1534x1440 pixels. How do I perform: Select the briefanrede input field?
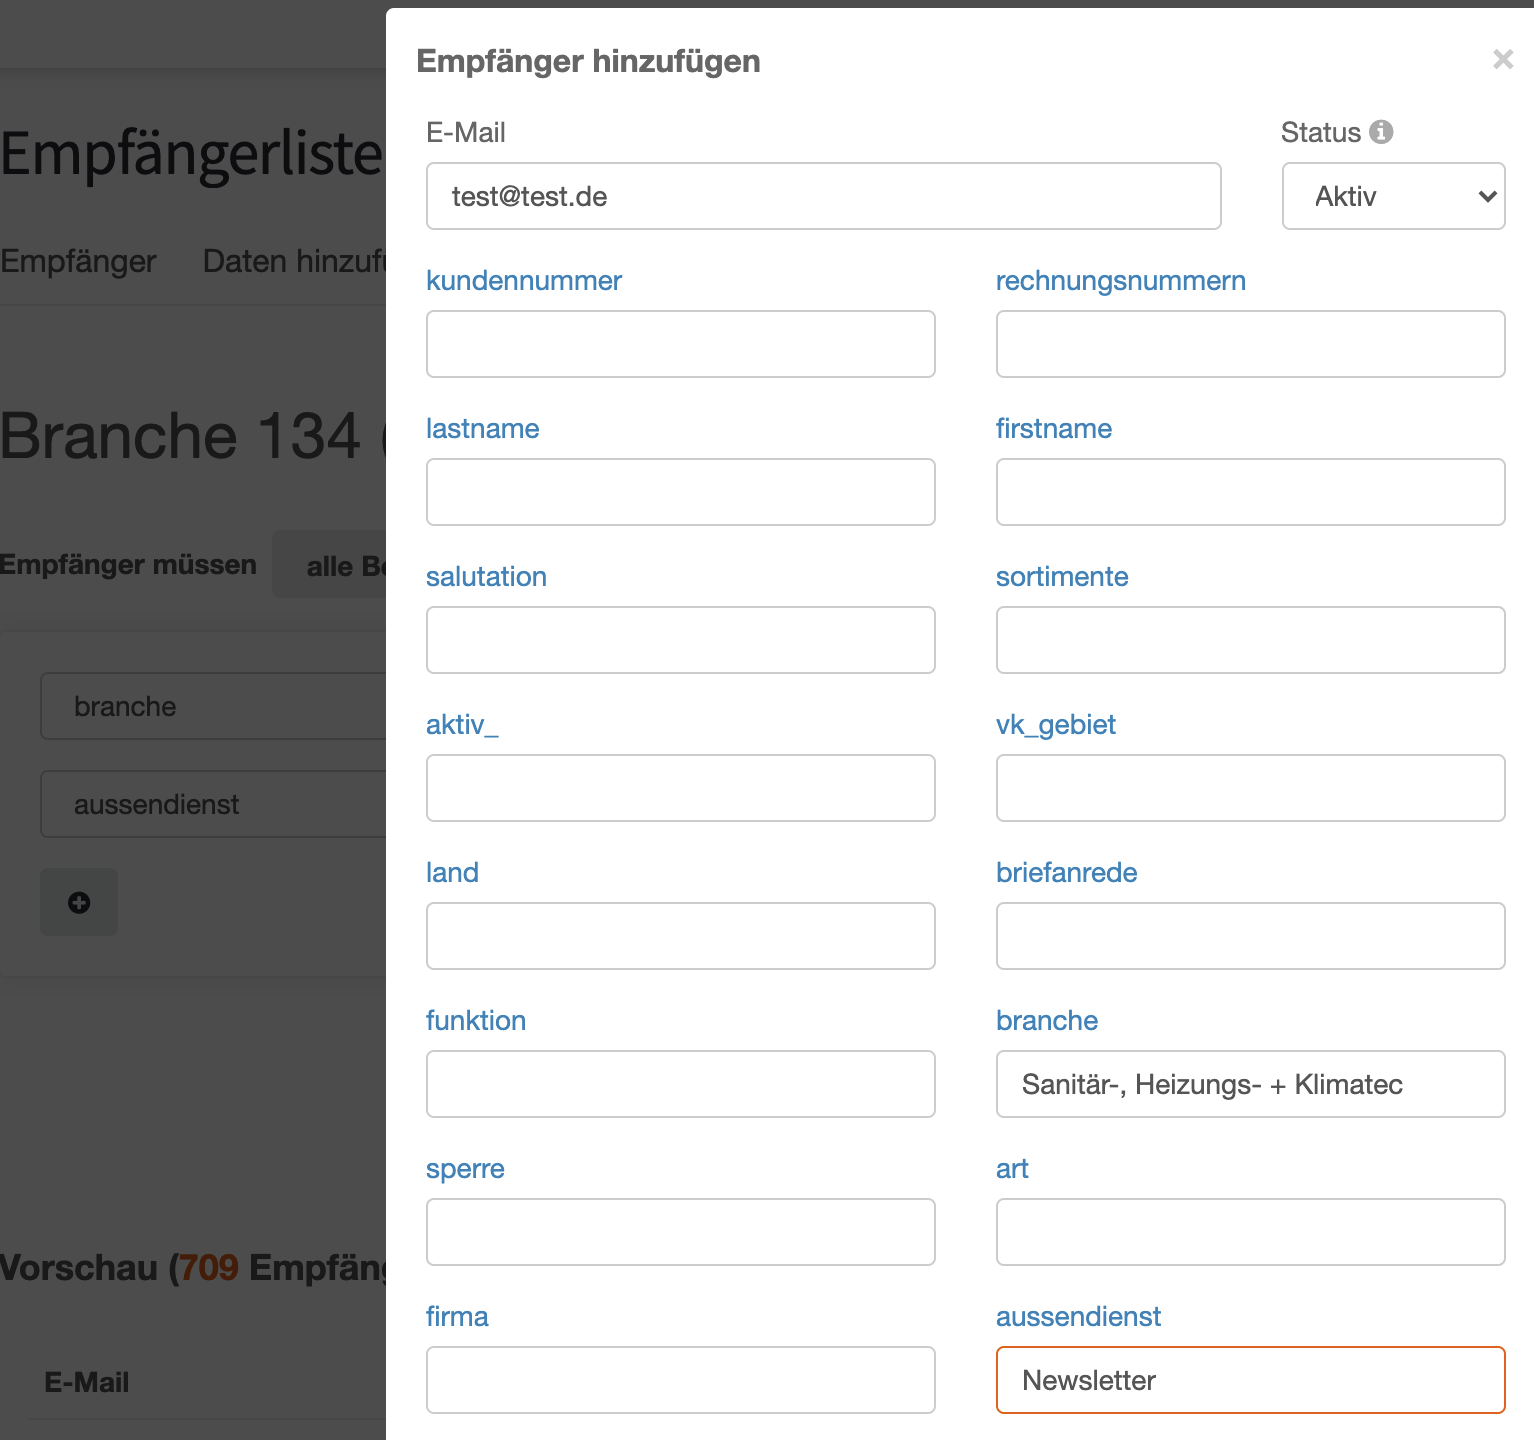coord(1250,936)
